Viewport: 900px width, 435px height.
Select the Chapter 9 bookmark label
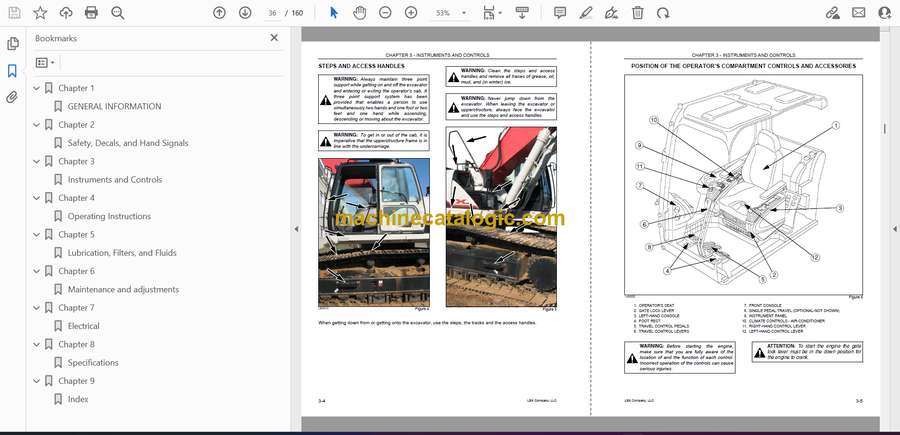coord(76,381)
